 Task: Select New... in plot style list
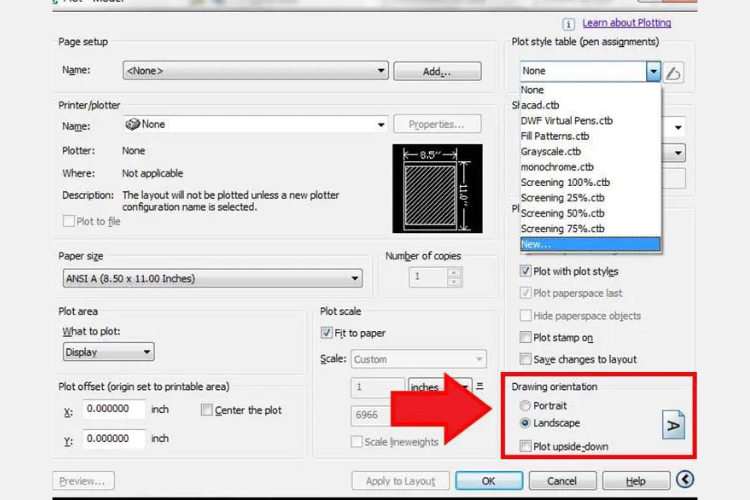click(590, 244)
